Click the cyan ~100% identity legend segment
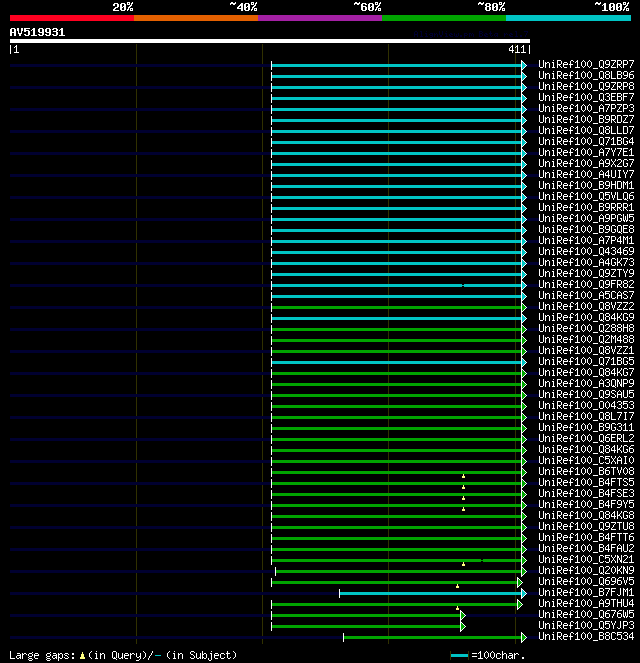The image size is (640, 663). point(568,18)
